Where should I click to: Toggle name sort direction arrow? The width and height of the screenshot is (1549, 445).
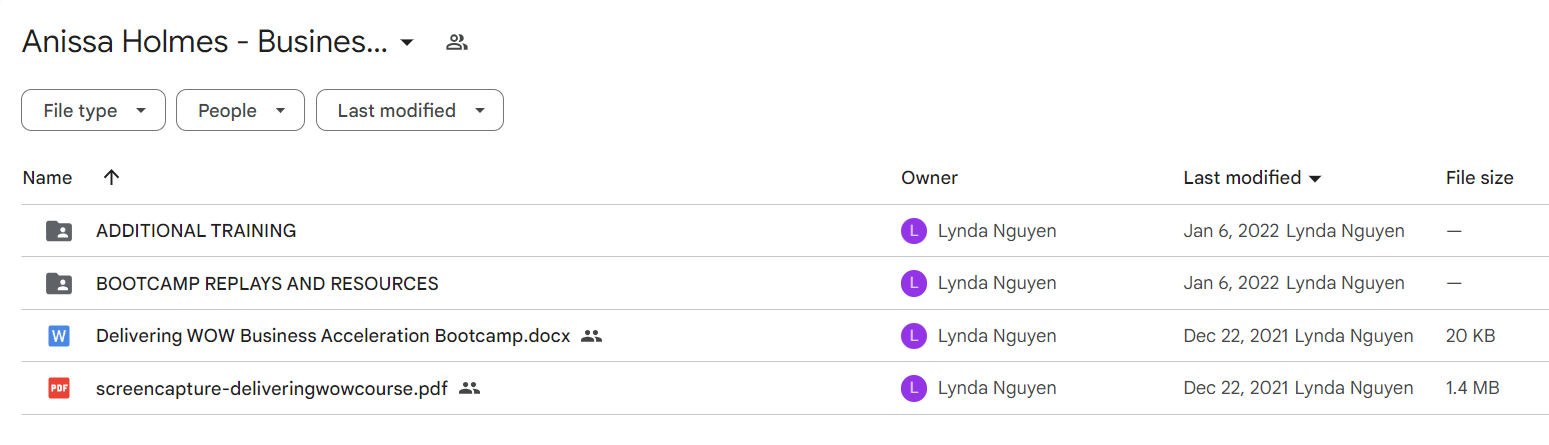pos(112,177)
